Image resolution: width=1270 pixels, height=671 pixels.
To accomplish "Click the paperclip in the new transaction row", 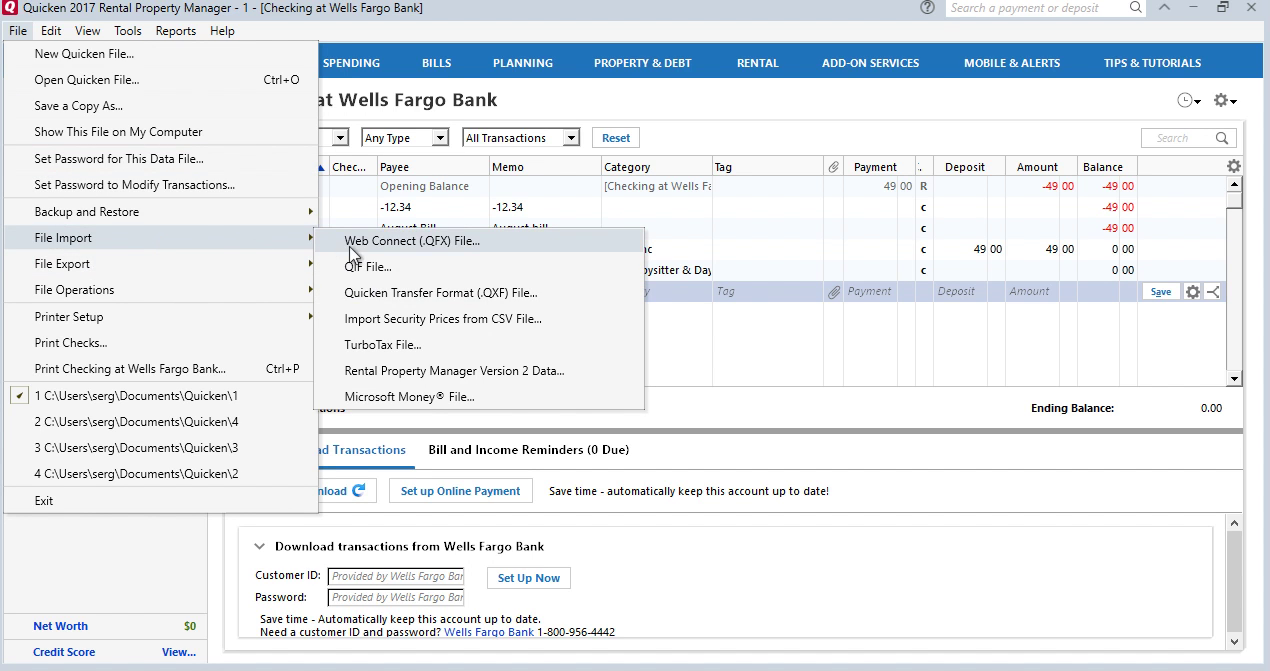I will click(x=834, y=292).
